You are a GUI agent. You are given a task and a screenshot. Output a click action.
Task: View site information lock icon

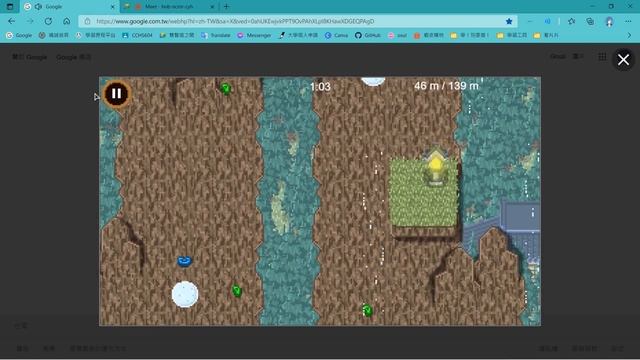click(x=87, y=21)
